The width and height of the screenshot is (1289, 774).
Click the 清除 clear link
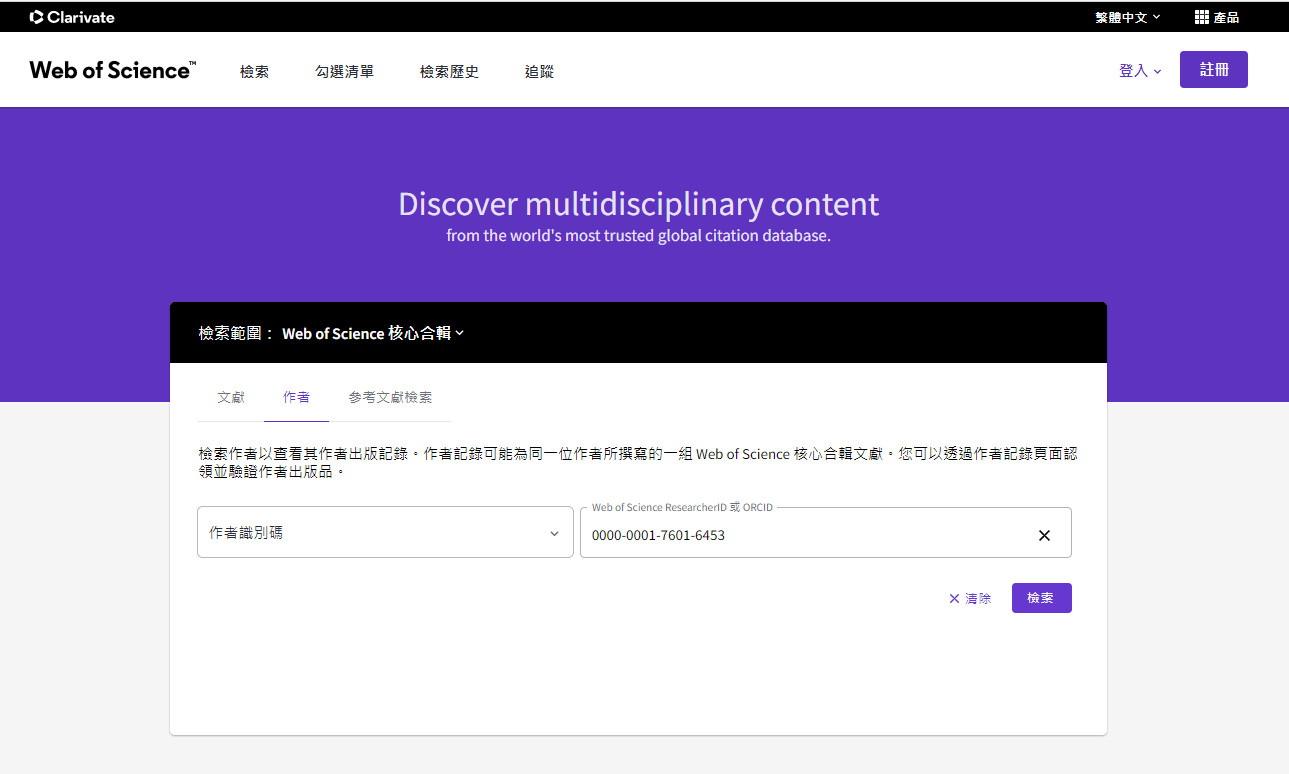point(970,598)
